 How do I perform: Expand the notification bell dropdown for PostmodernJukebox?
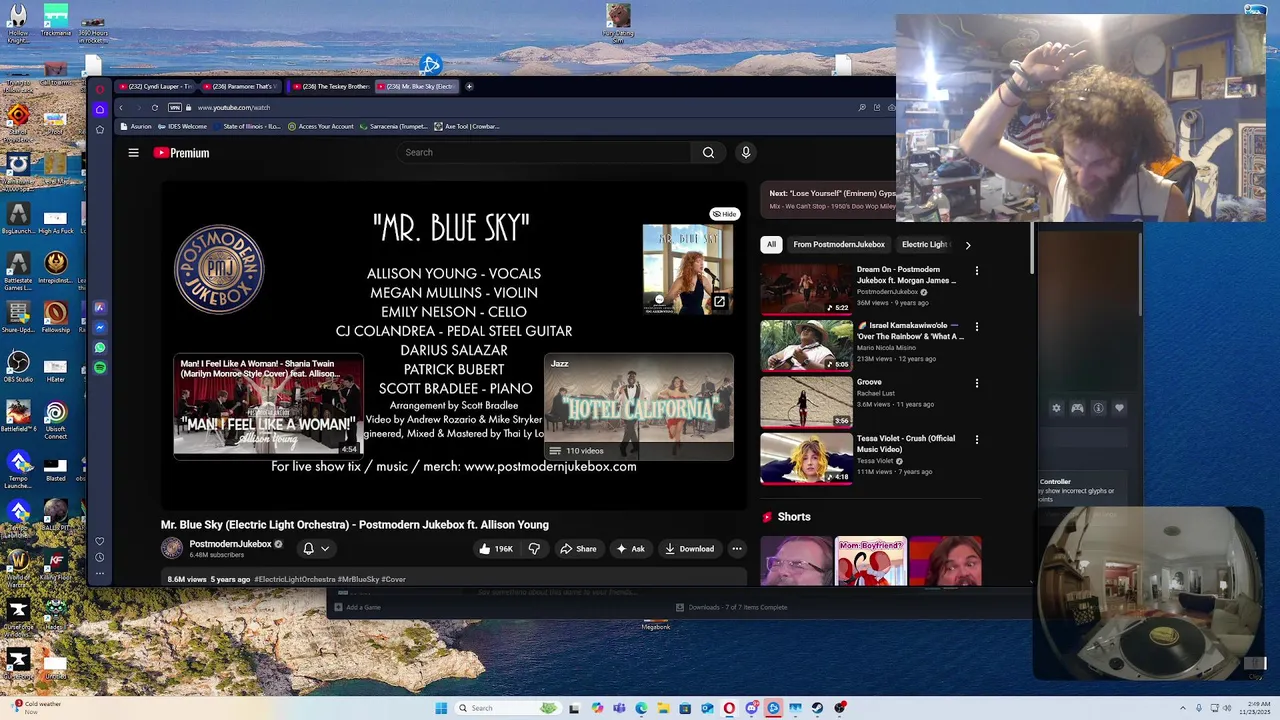point(316,548)
